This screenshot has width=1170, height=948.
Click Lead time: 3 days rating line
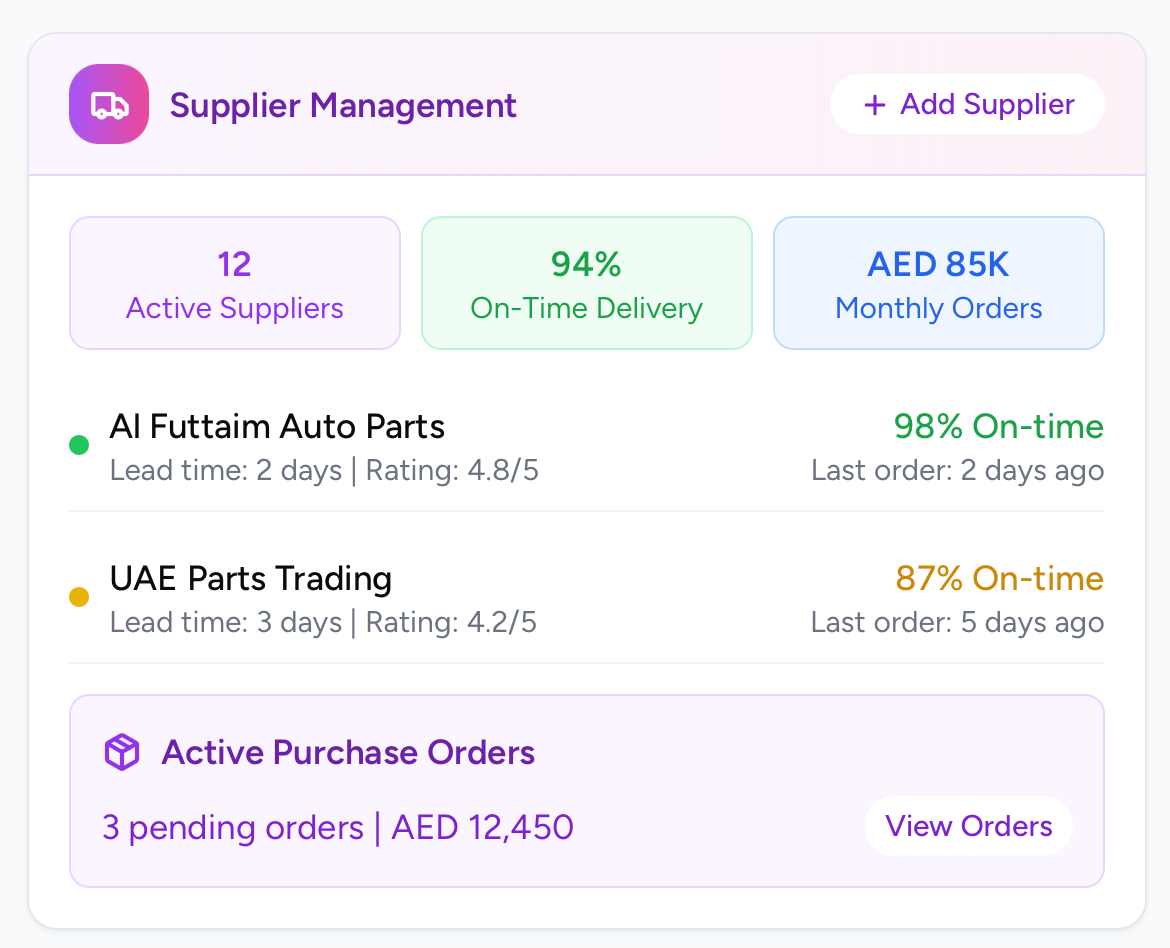tap(323, 622)
